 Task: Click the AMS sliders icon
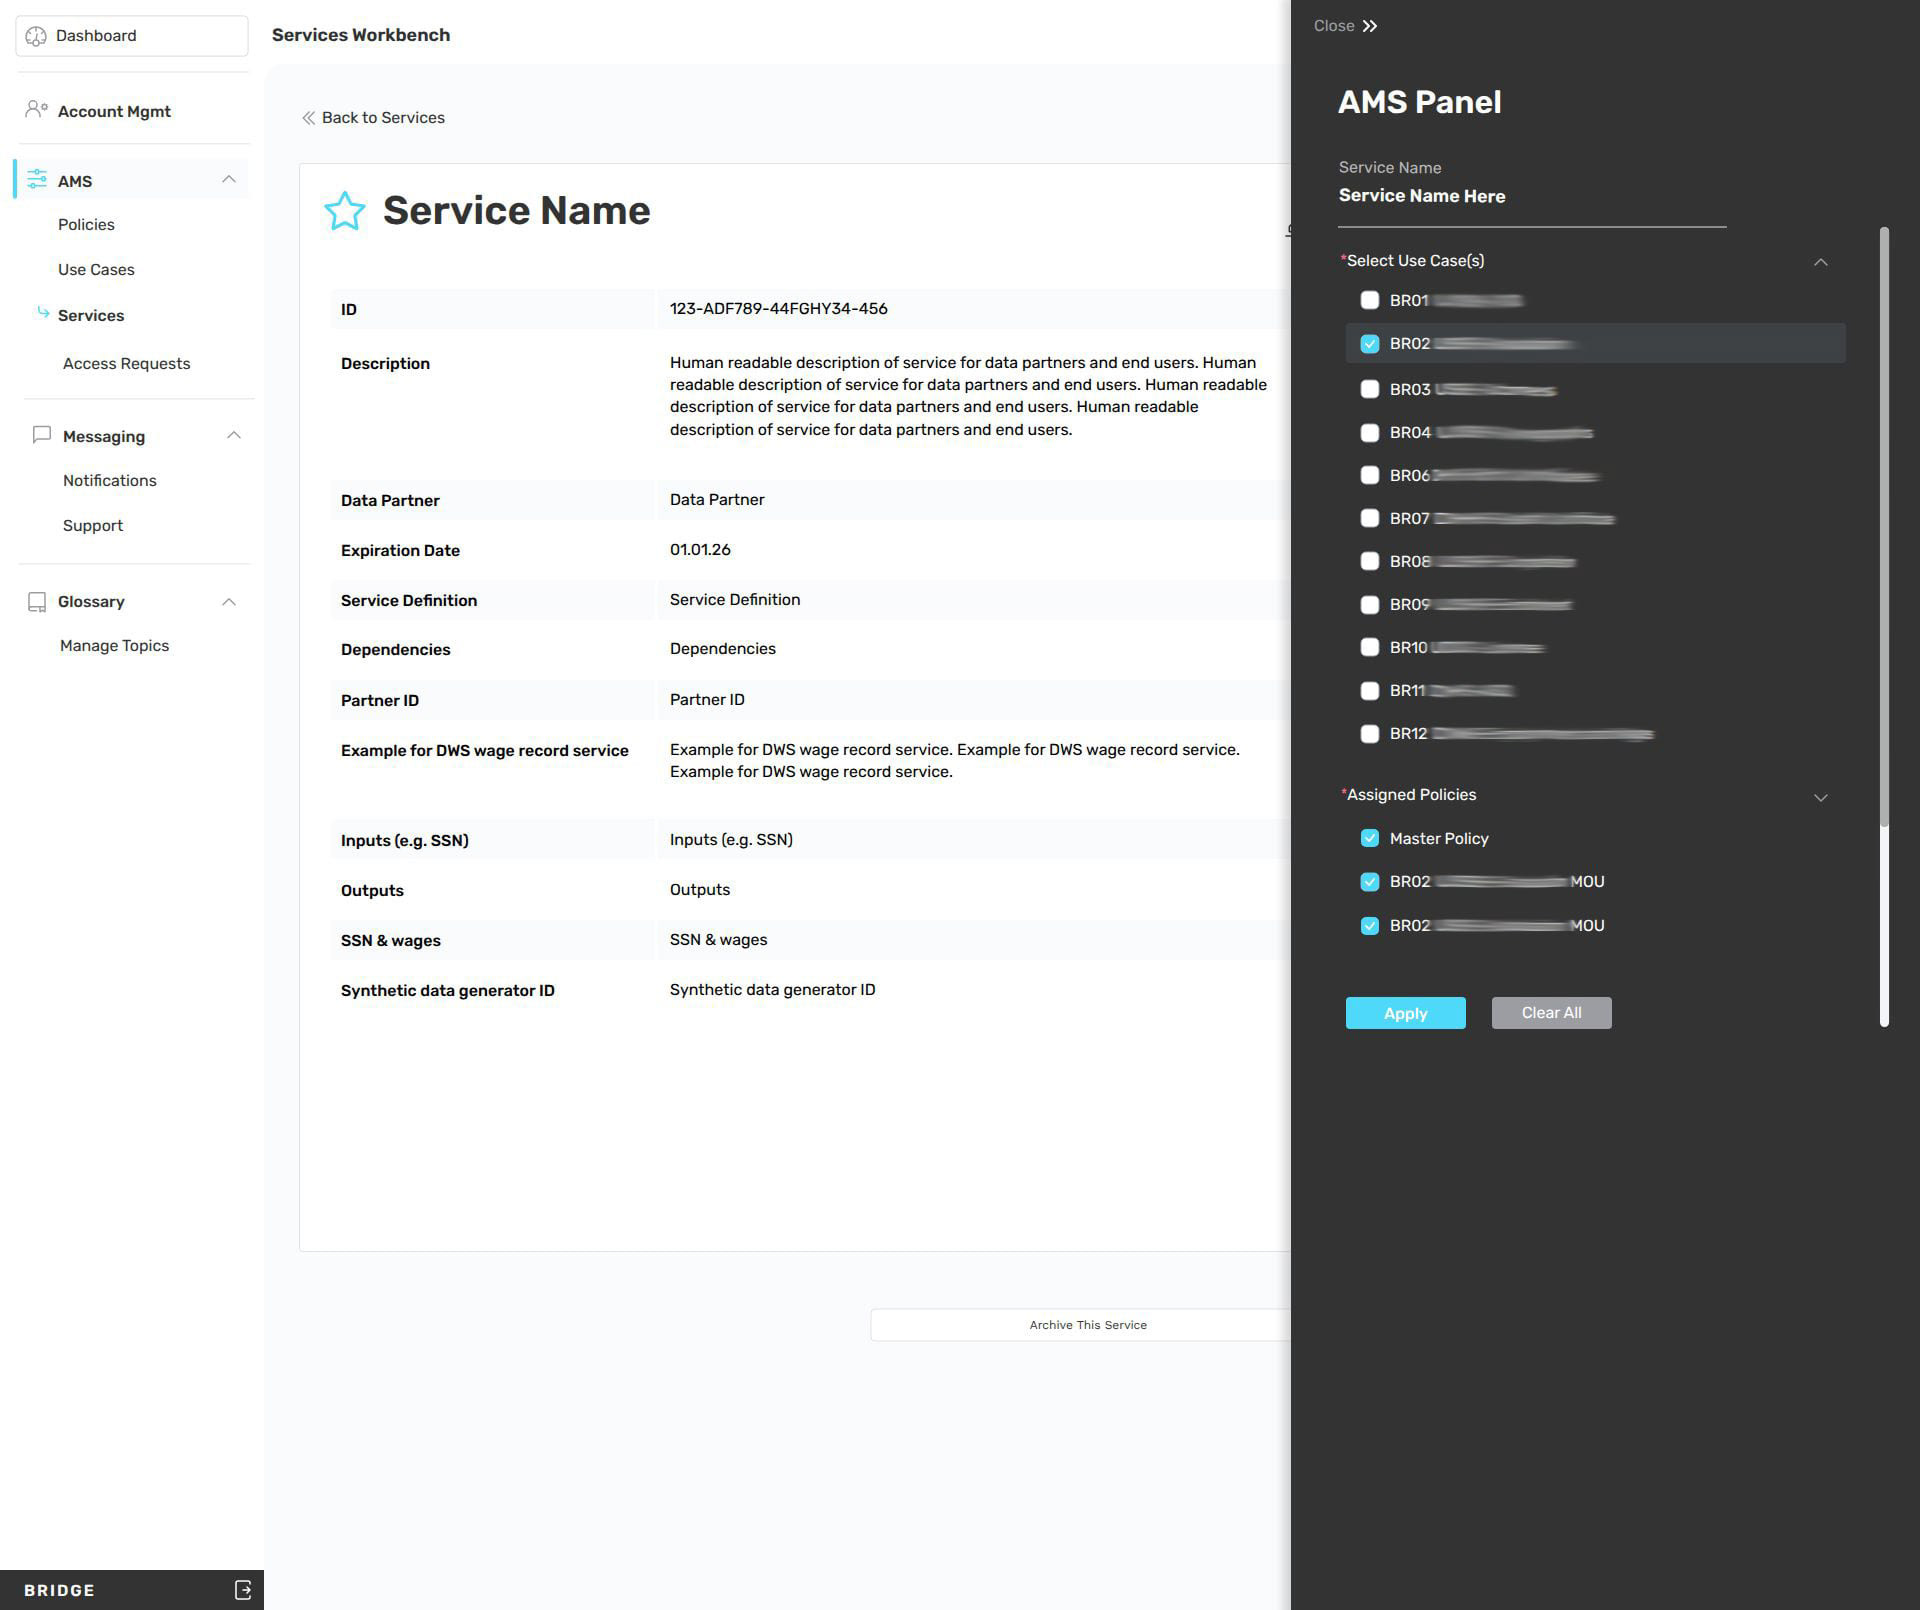coord(37,180)
